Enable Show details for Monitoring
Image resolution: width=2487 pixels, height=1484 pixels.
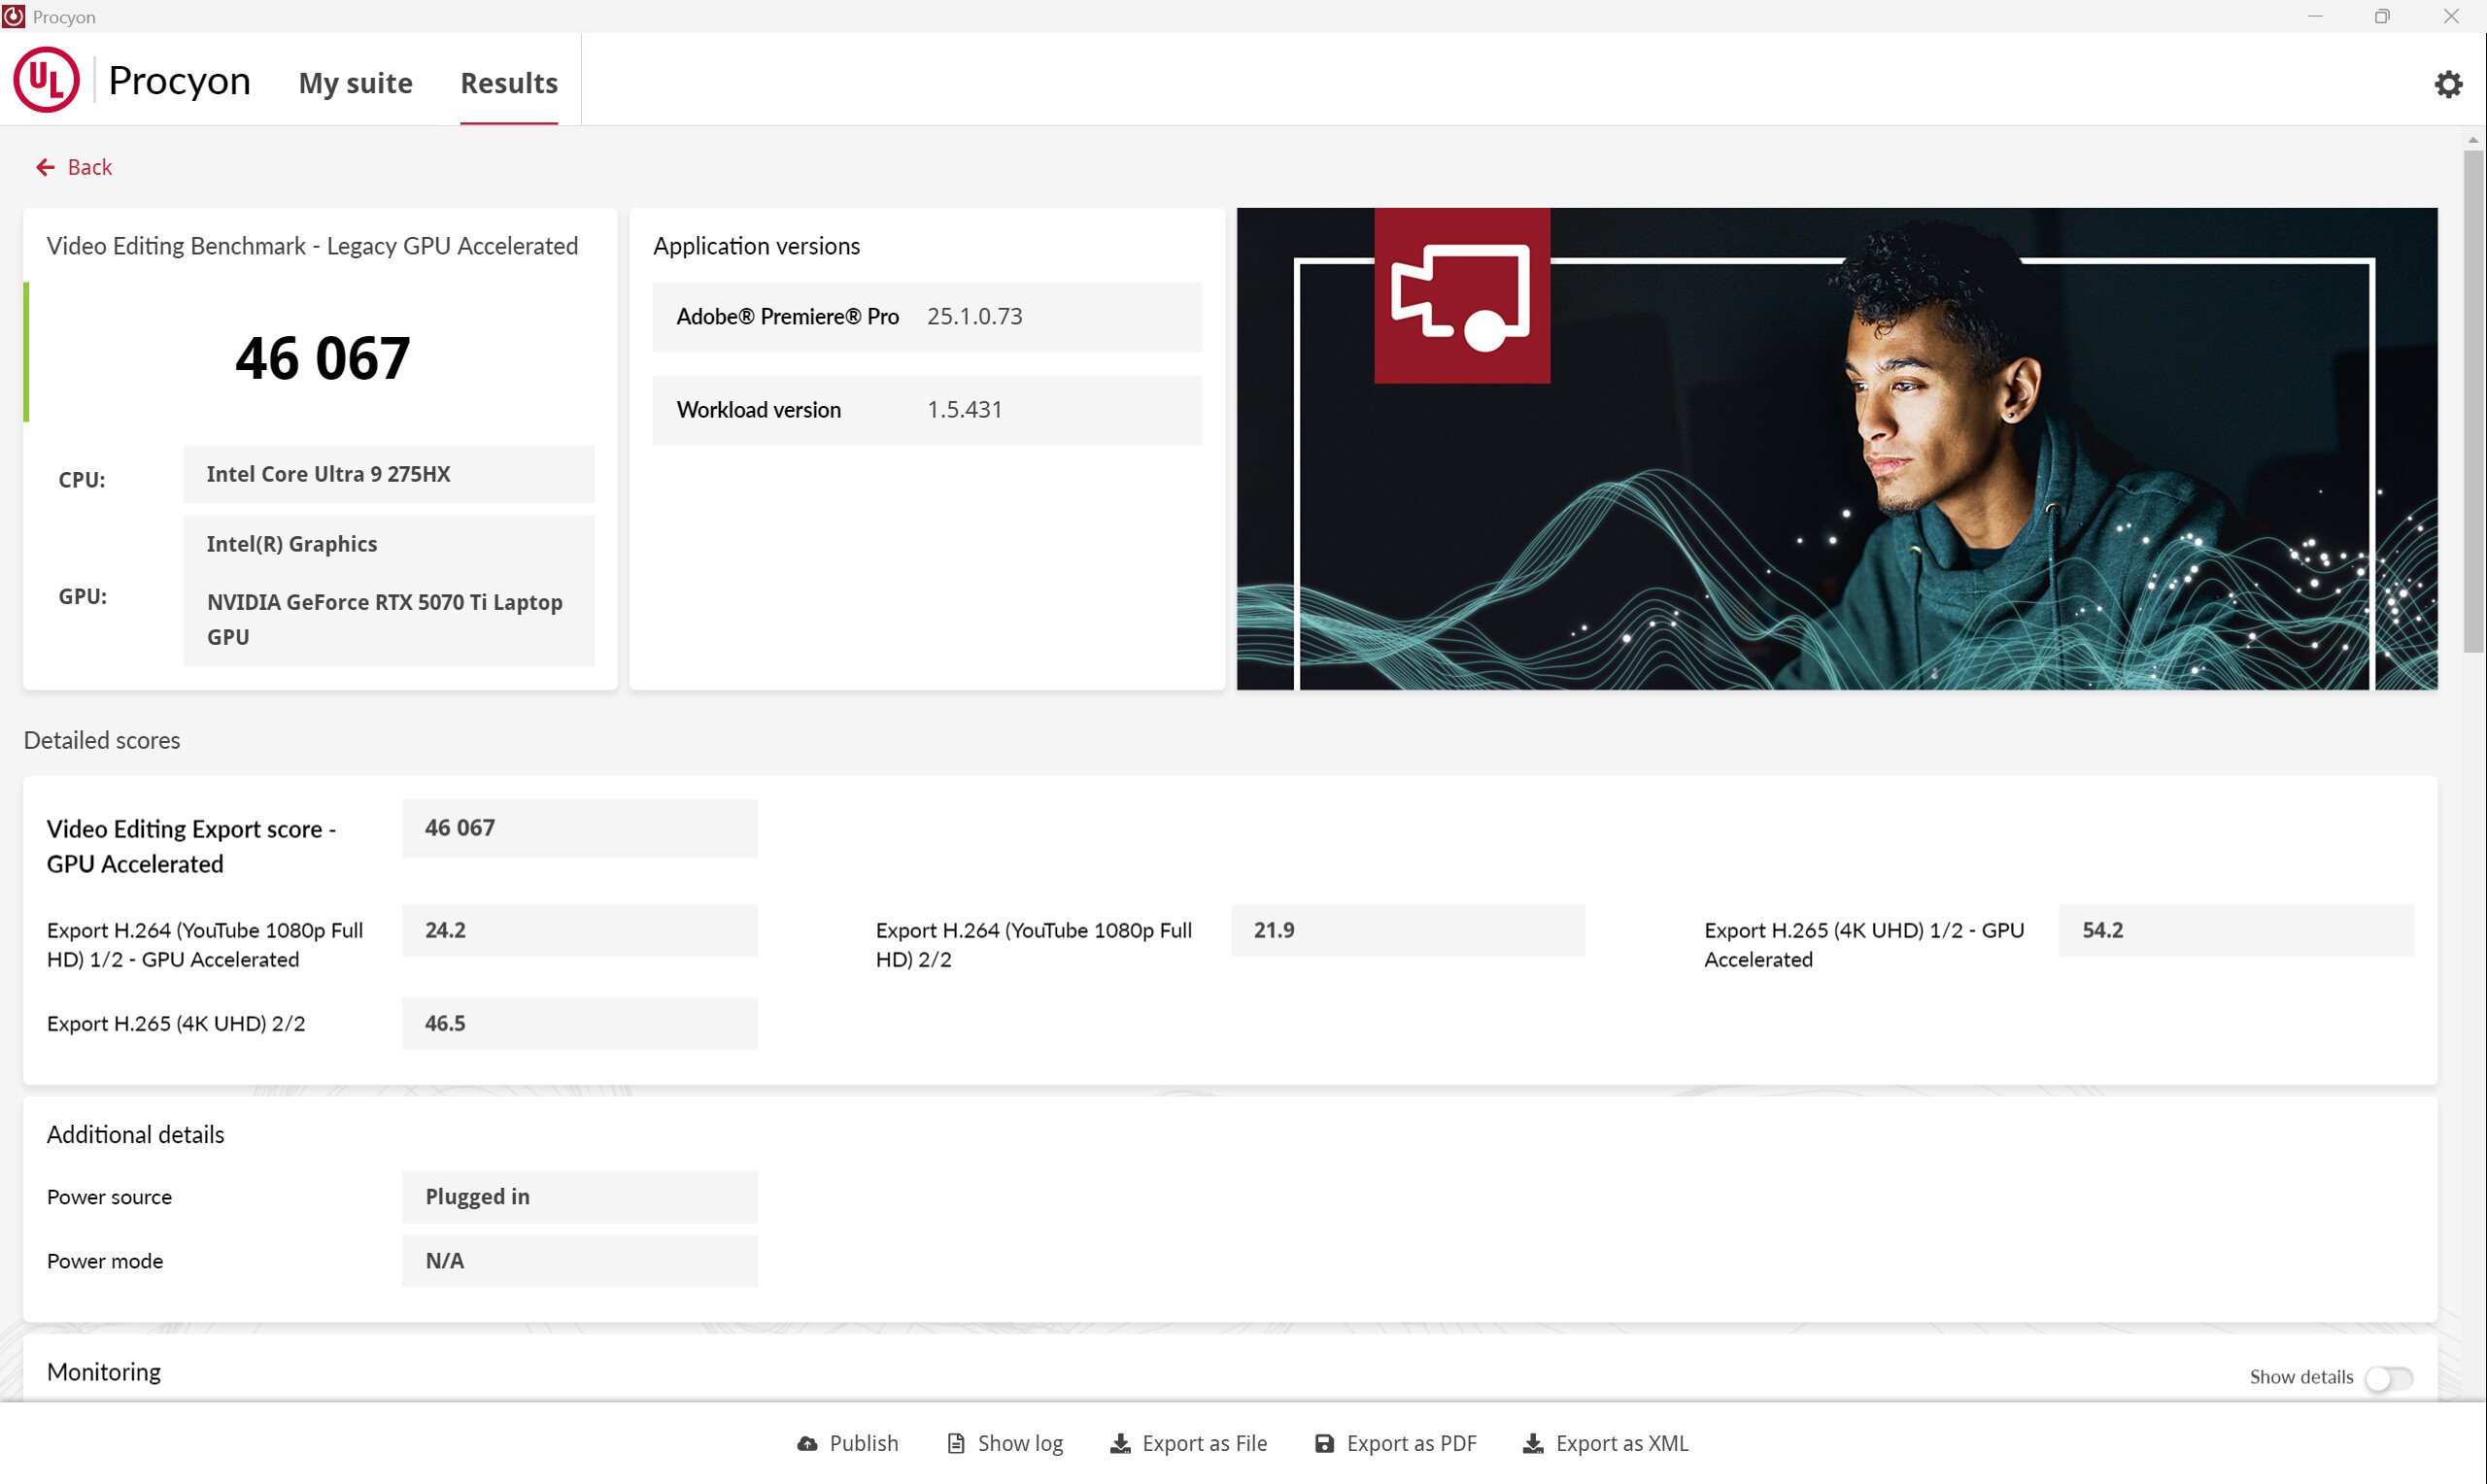point(2390,1377)
